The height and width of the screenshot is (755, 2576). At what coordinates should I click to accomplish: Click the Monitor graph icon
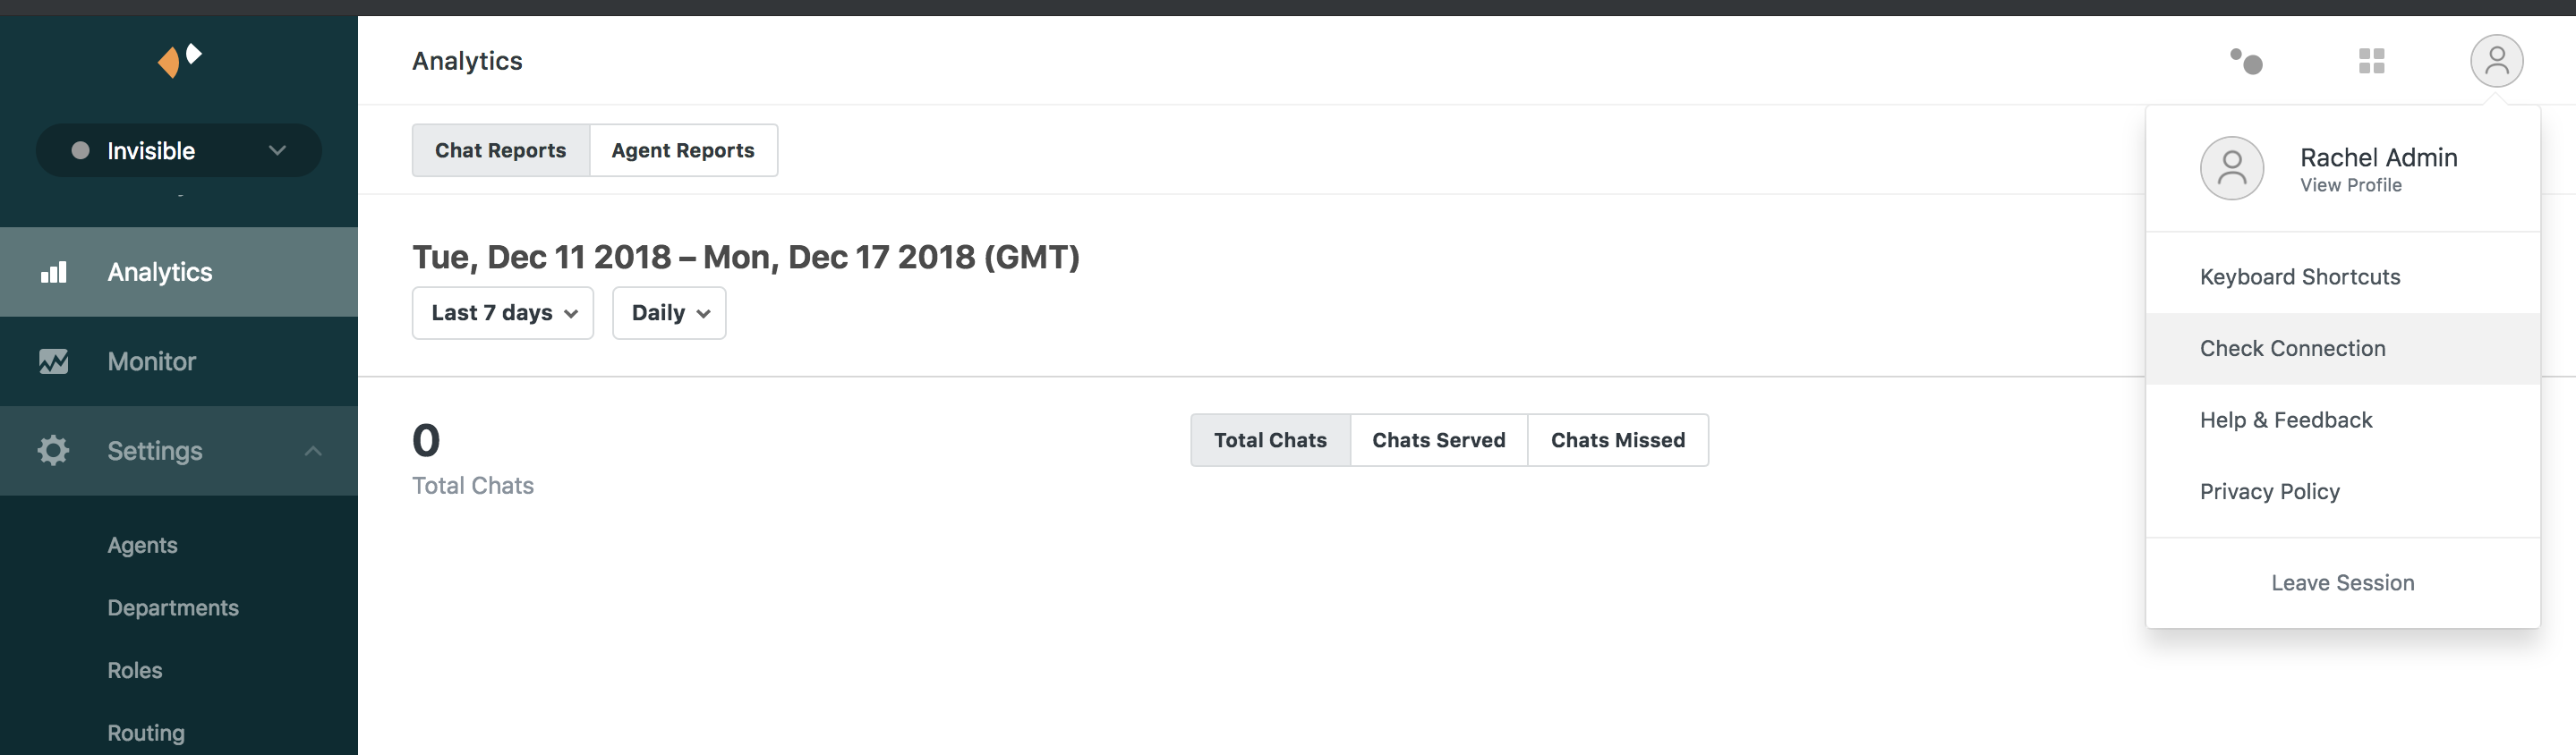coord(53,361)
